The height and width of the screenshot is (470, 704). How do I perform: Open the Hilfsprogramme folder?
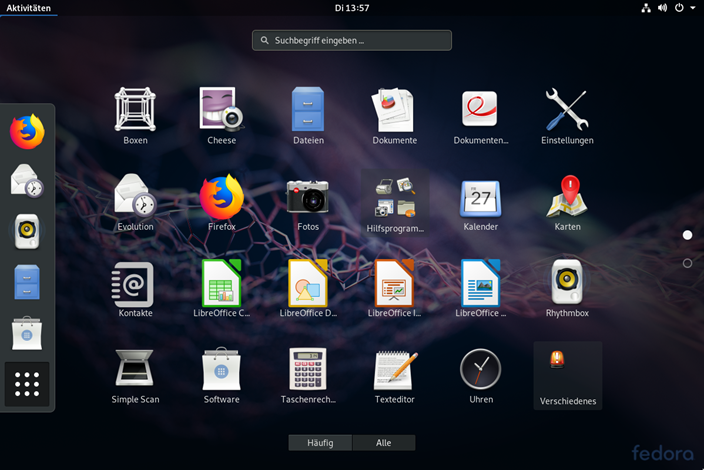point(395,203)
